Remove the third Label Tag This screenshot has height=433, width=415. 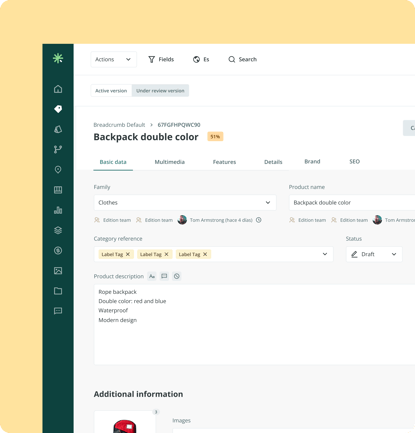205,254
